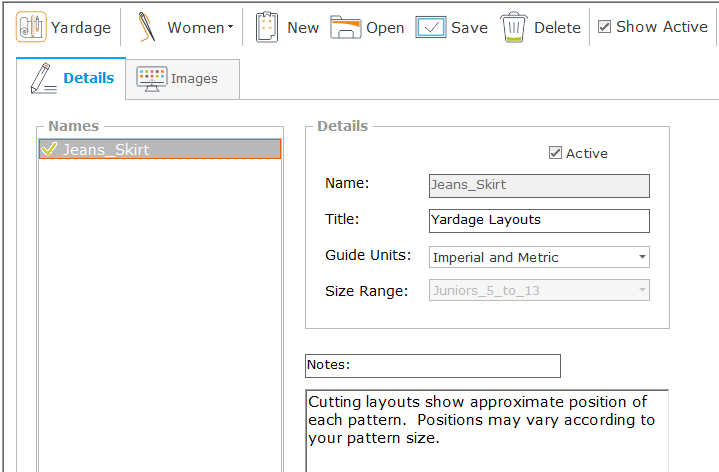This screenshot has width=719, height=472.
Task: Click the yellow checkmark beside Jeans_Skirt
Action: click(49, 149)
